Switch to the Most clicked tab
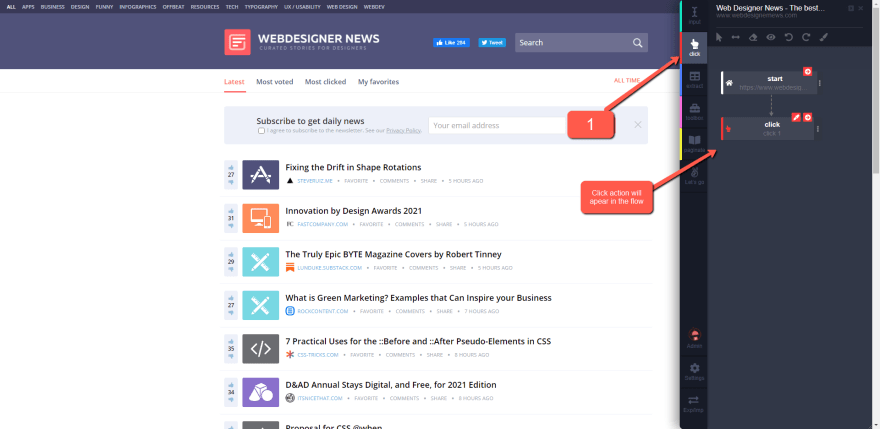 326,81
